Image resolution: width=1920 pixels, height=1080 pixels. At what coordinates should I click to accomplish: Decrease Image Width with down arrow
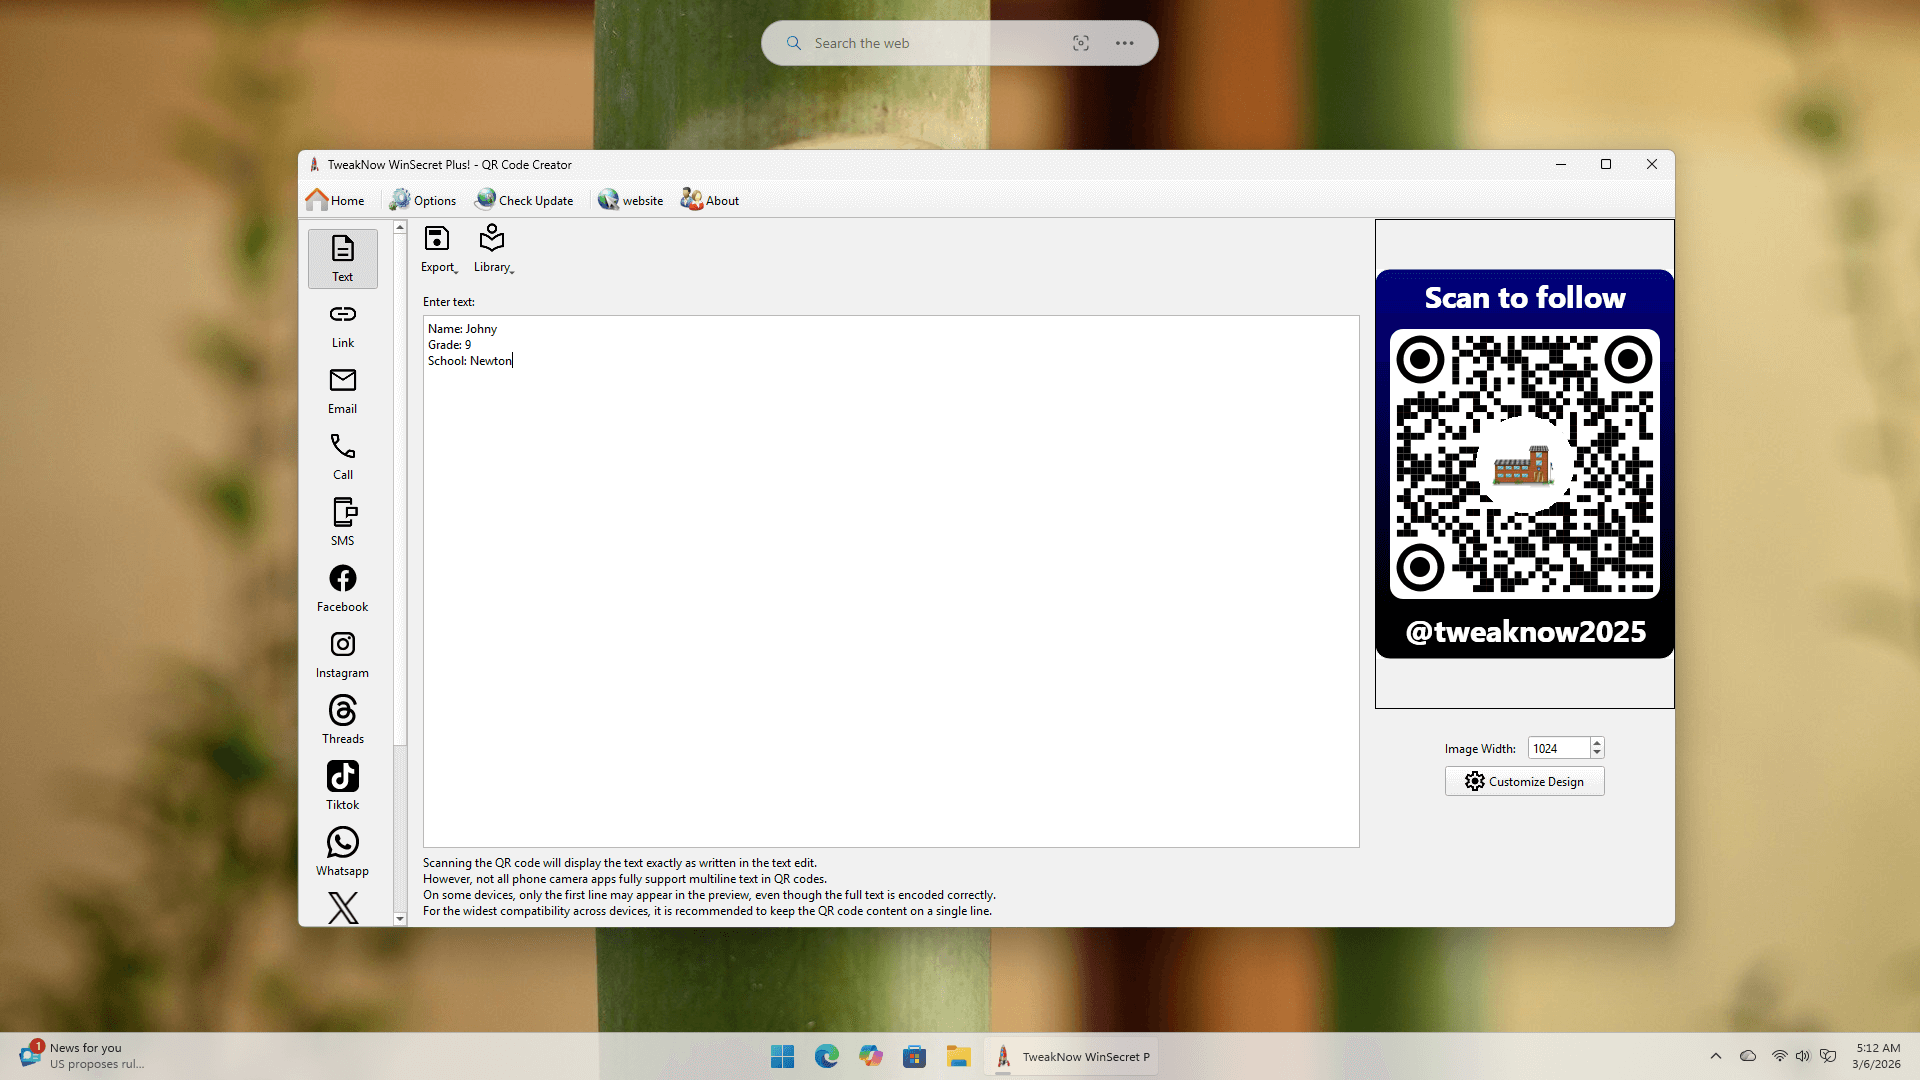(x=1597, y=753)
